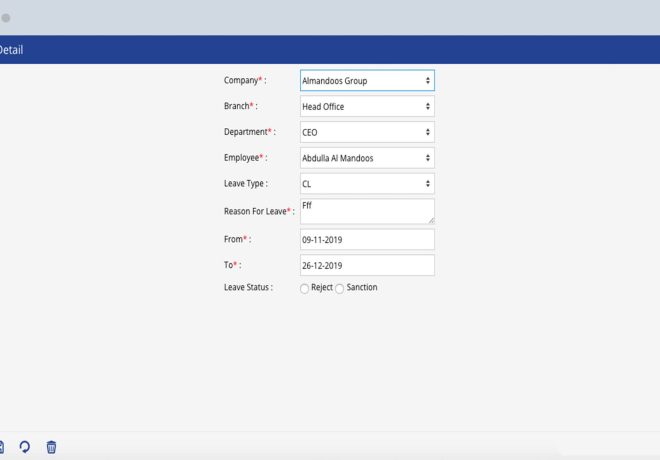The width and height of the screenshot is (660, 460).
Task: Click the Reason For Leave text area
Action: coord(365,211)
